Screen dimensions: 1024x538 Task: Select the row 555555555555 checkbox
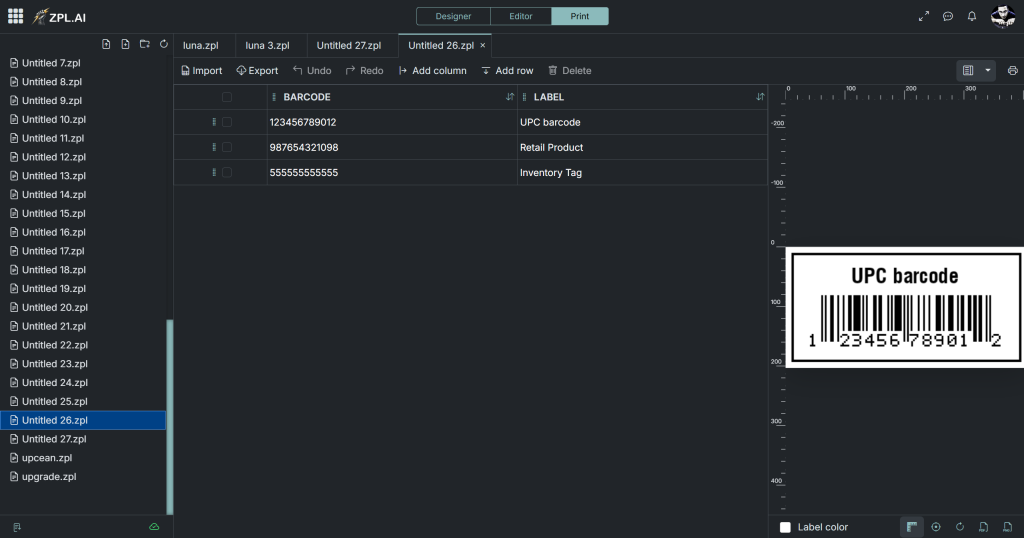(x=227, y=172)
